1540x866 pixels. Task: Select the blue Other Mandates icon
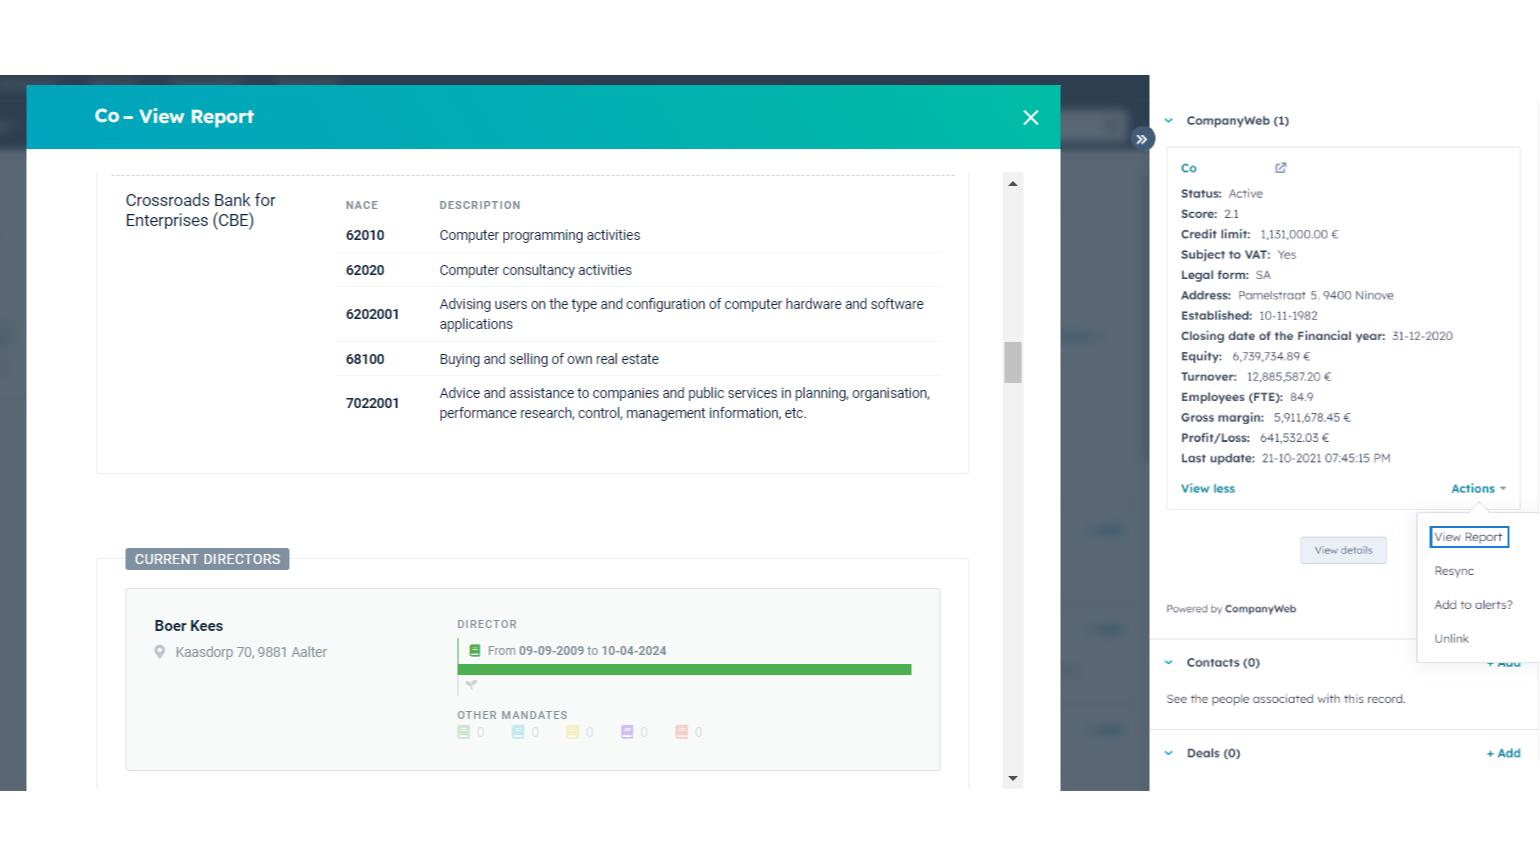(x=517, y=731)
